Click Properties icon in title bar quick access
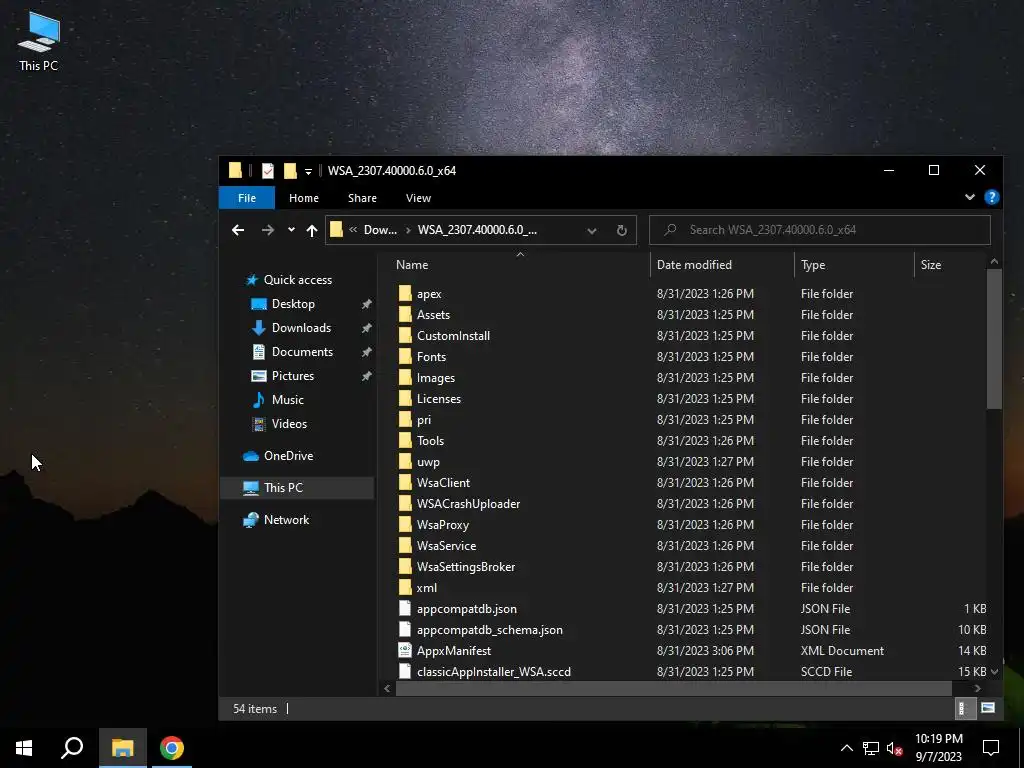This screenshot has height=768, width=1024. (268, 170)
